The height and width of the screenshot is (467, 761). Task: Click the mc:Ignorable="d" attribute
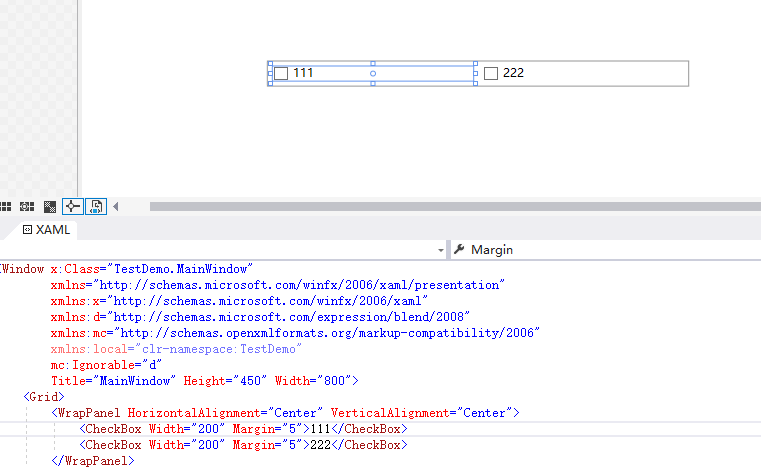click(106, 365)
